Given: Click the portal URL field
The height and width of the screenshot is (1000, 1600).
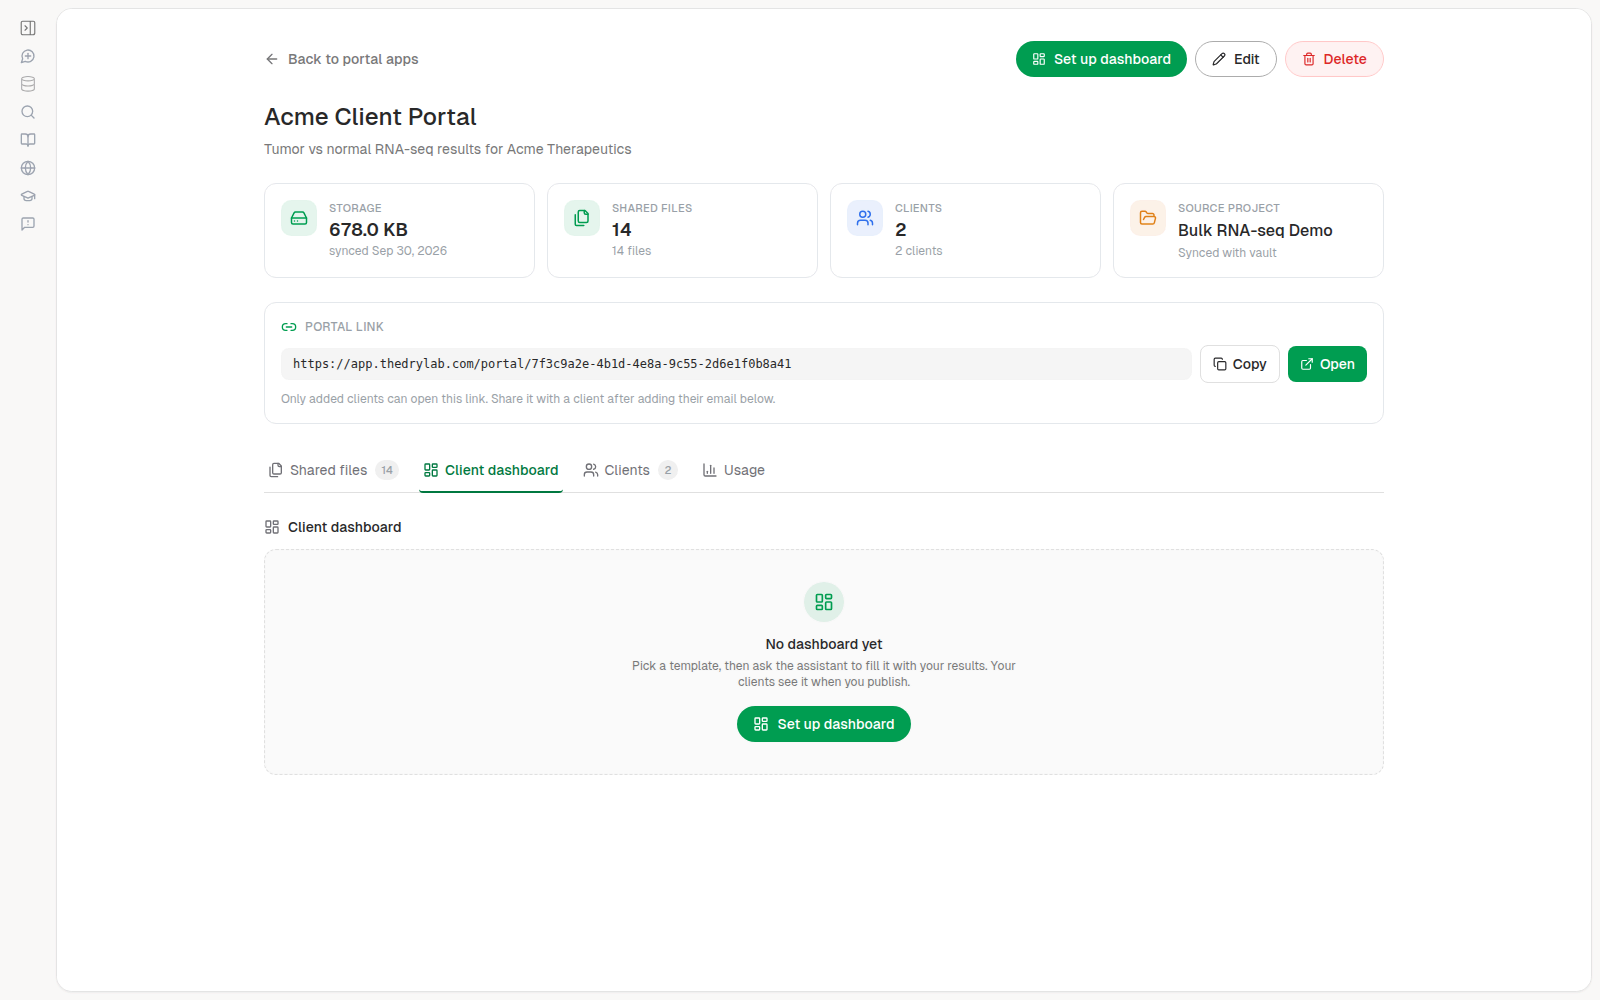Looking at the screenshot, I should pyautogui.click(x=736, y=364).
